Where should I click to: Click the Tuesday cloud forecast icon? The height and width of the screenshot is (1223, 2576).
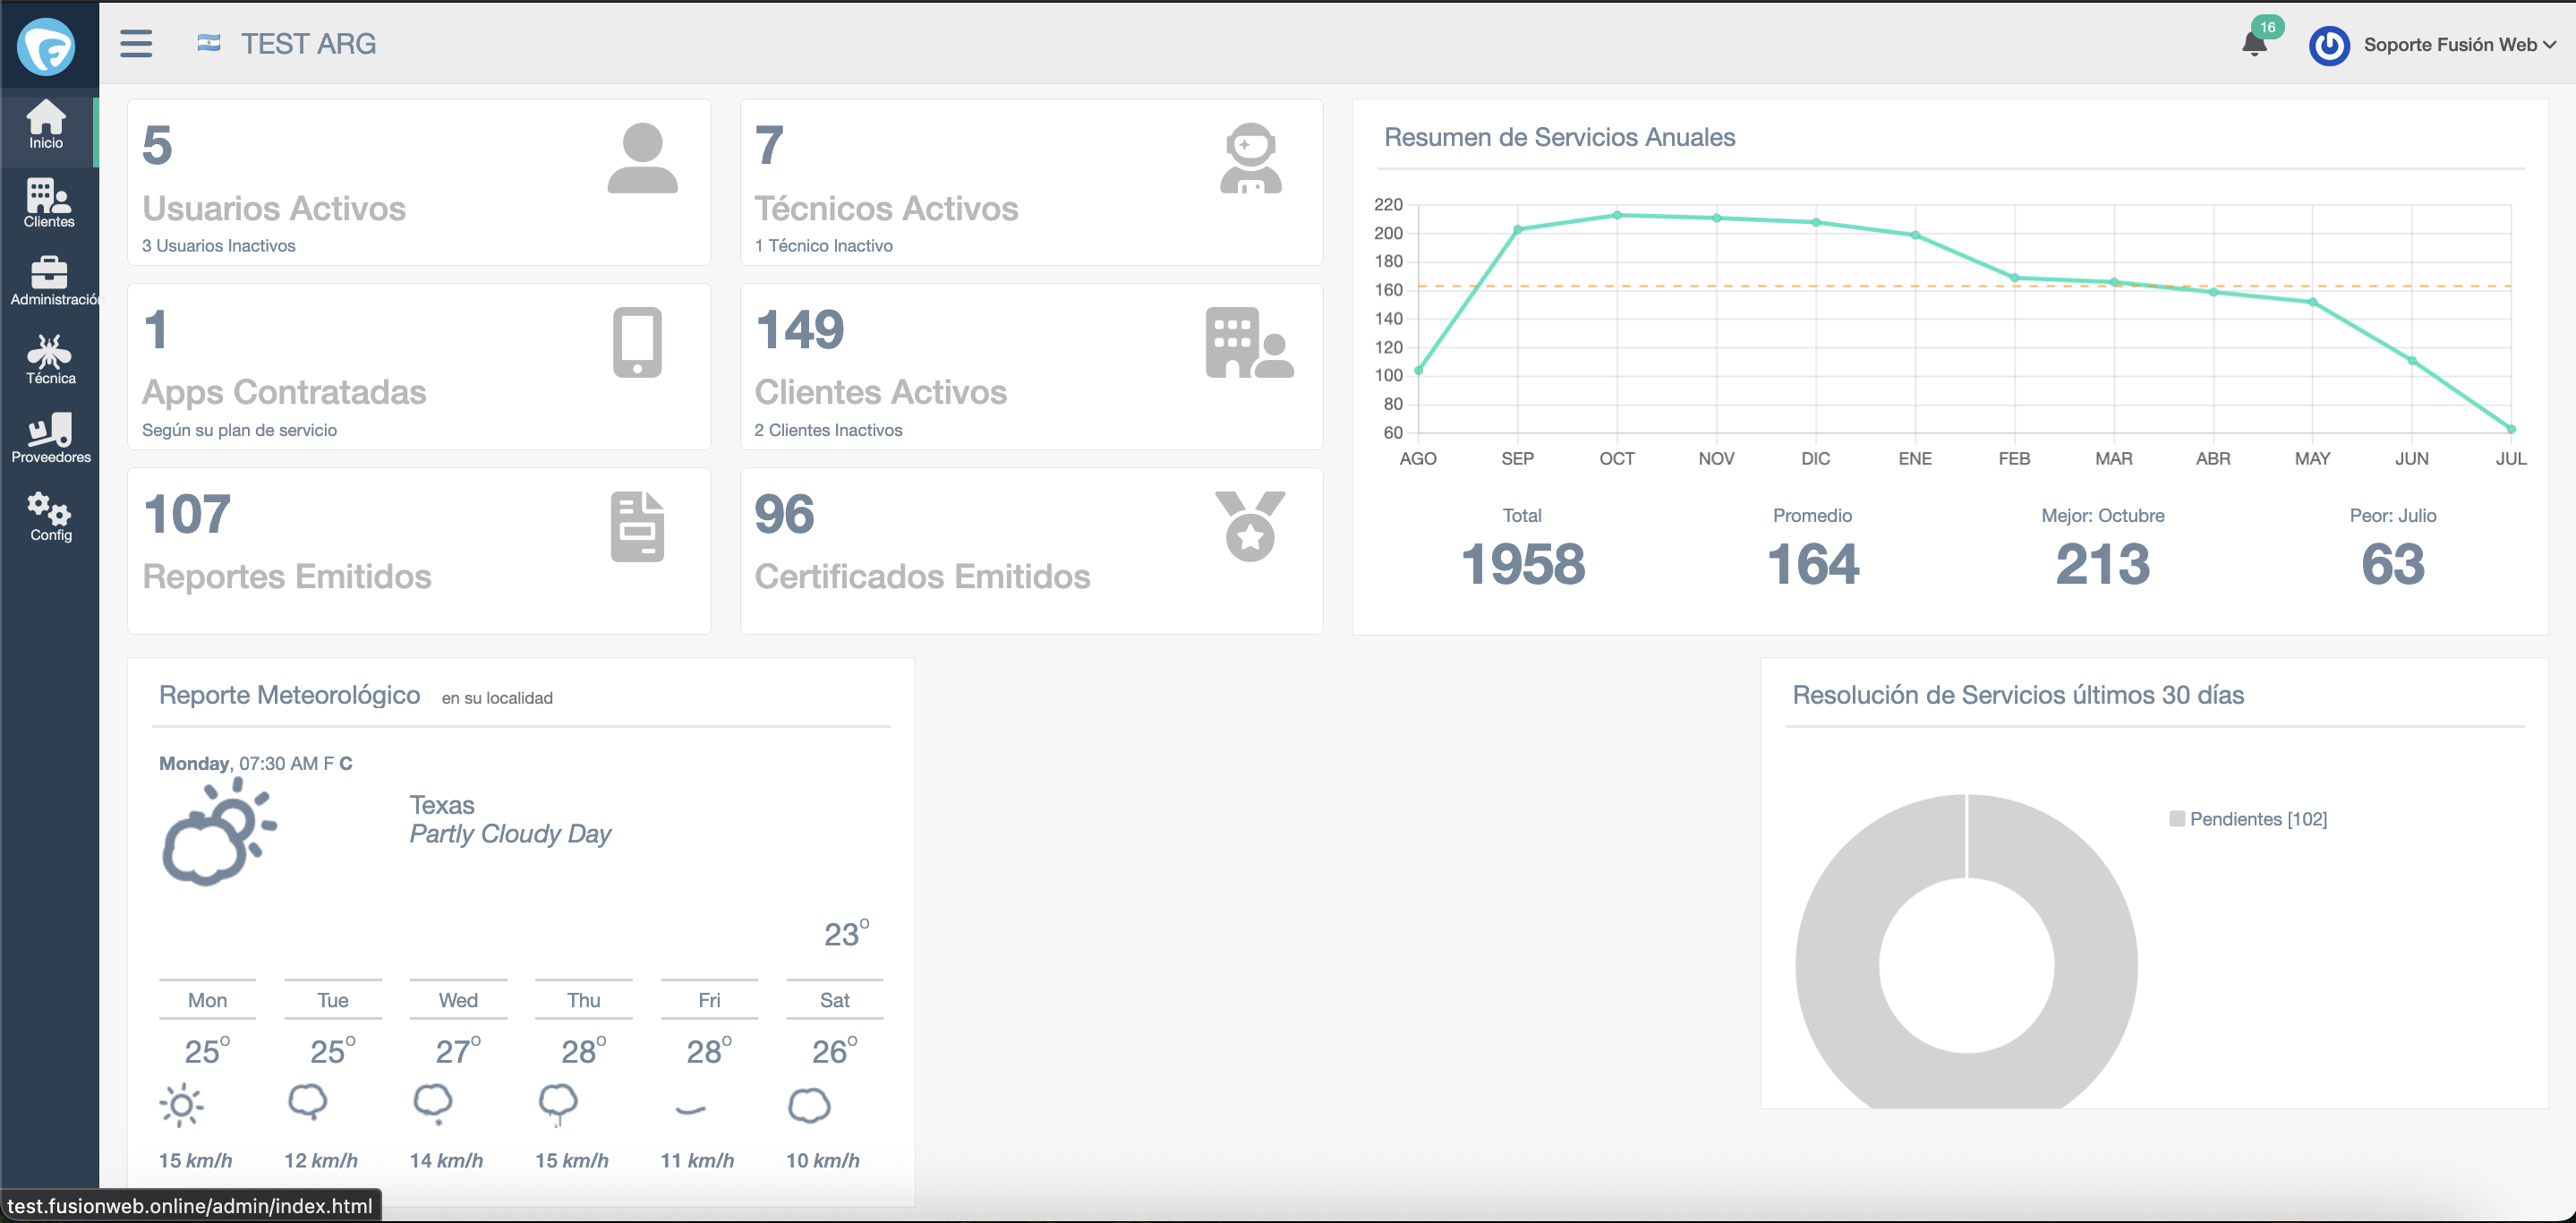pyautogui.click(x=307, y=1102)
